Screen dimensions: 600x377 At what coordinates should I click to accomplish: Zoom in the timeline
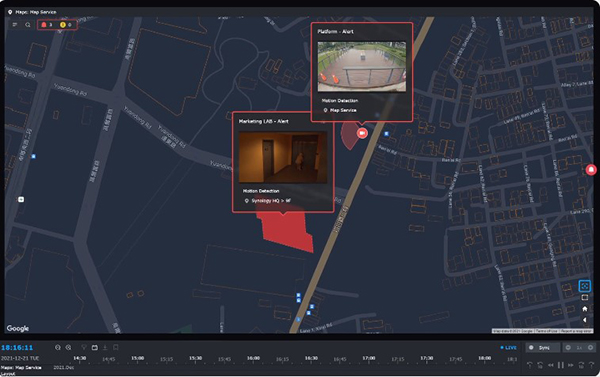click(x=68, y=348)
